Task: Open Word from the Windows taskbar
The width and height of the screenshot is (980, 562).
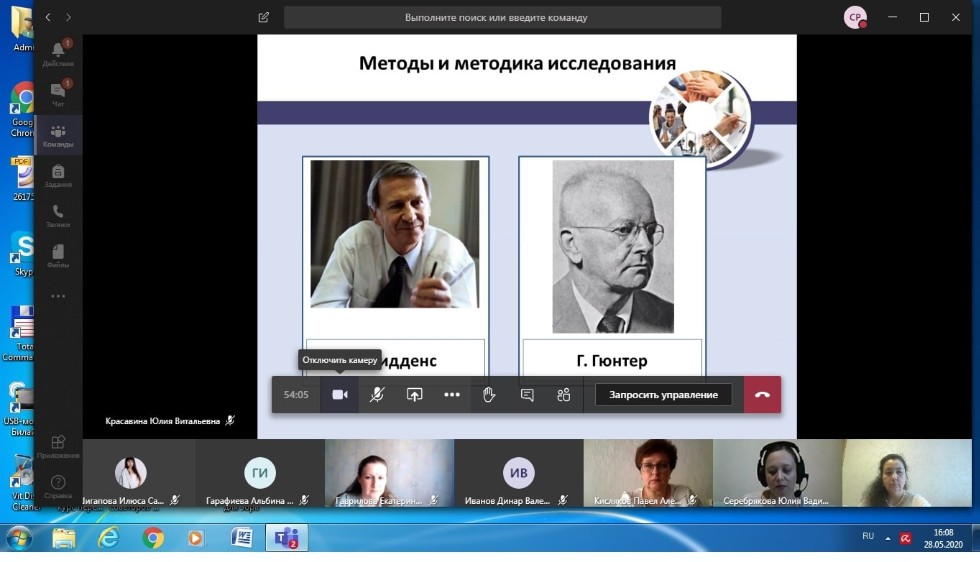Action: (x=241, y=538)
